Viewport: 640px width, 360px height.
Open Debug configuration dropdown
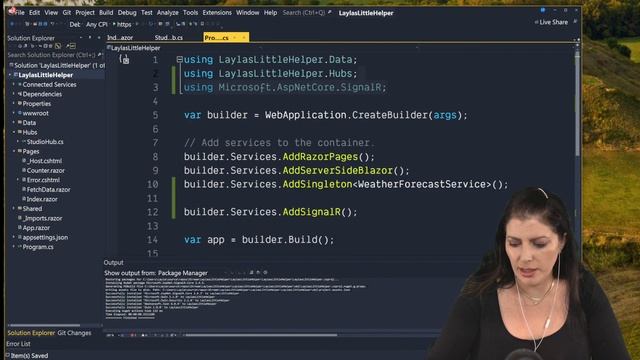75,24
